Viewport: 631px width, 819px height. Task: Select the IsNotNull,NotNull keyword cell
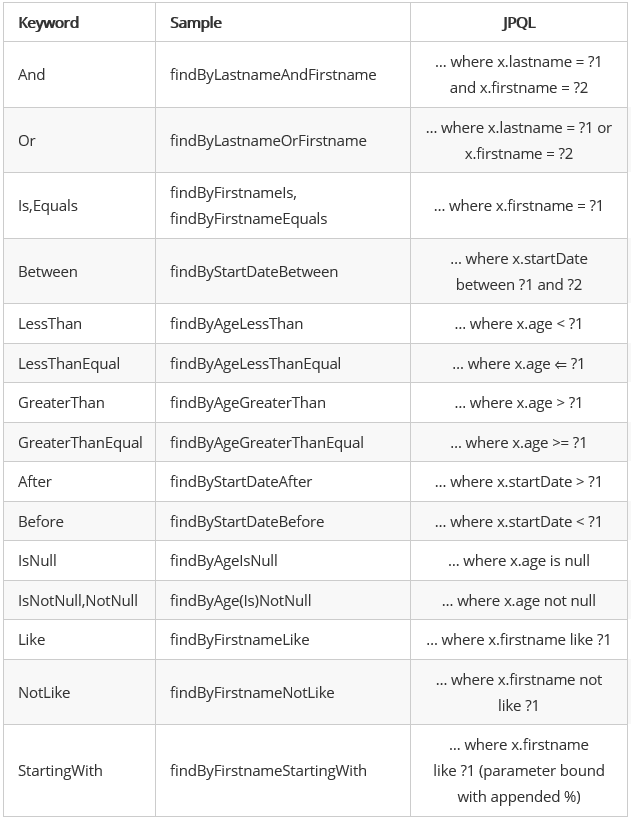pyautogui.click(x=78, y=601)
